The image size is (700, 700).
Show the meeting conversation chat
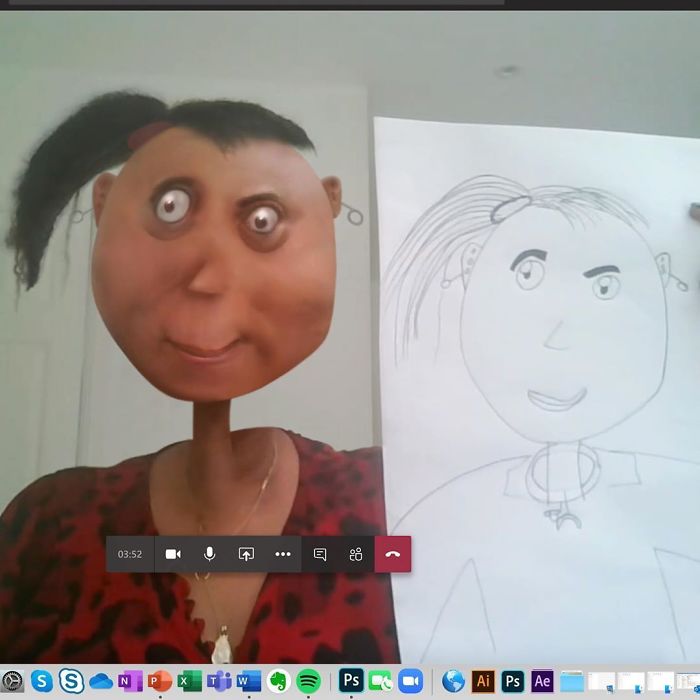320,554
